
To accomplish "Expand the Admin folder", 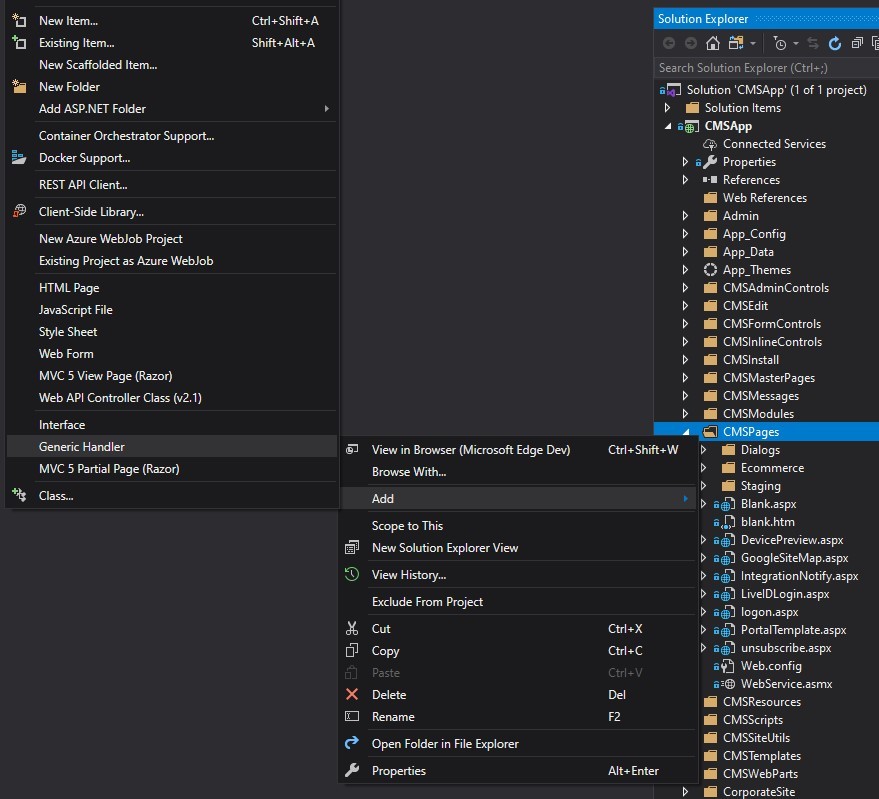I will click(x=685, y=215).
